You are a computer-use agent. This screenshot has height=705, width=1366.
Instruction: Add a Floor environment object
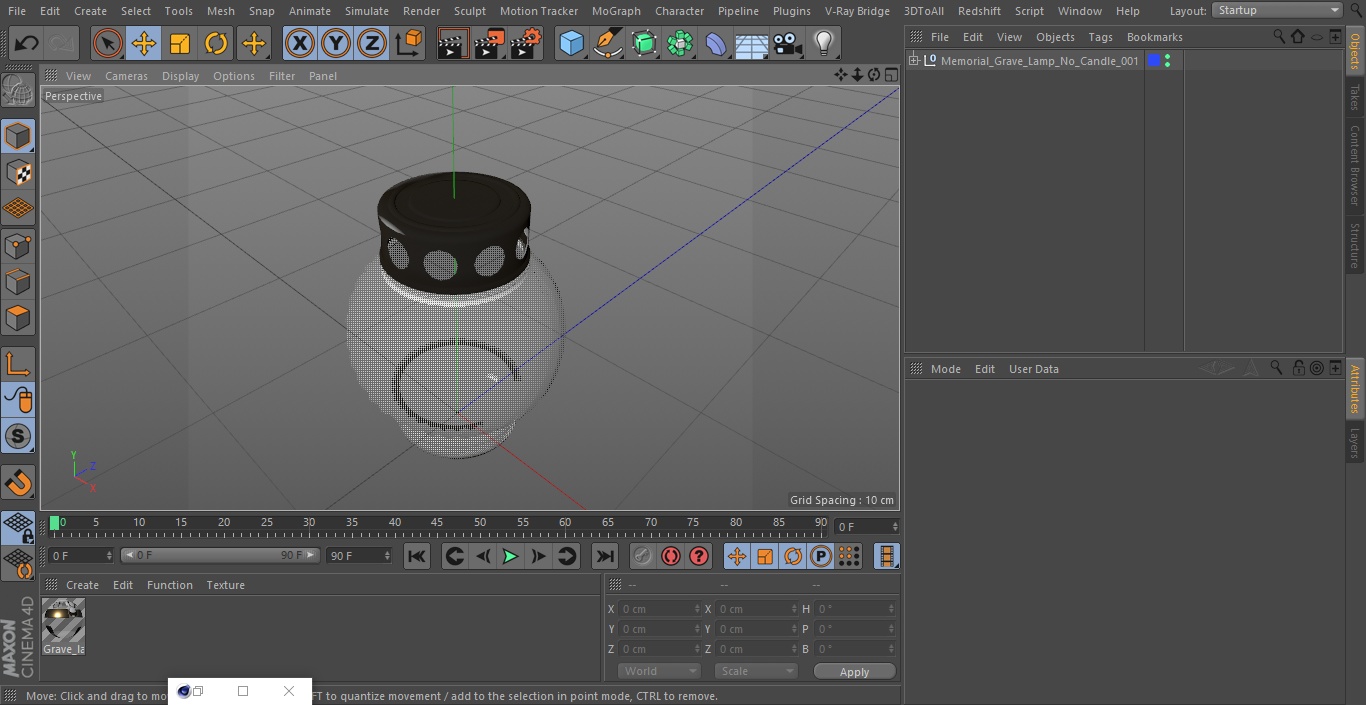tap(752, 44)
